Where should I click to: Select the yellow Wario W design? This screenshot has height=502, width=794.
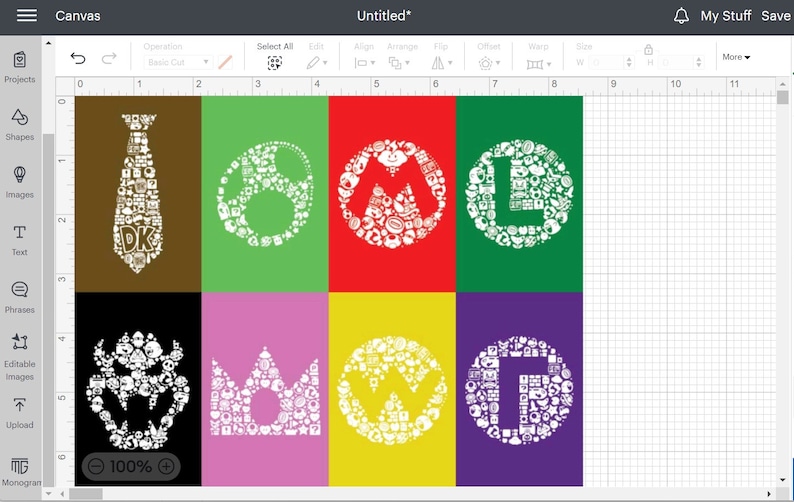tap(392, 389)
